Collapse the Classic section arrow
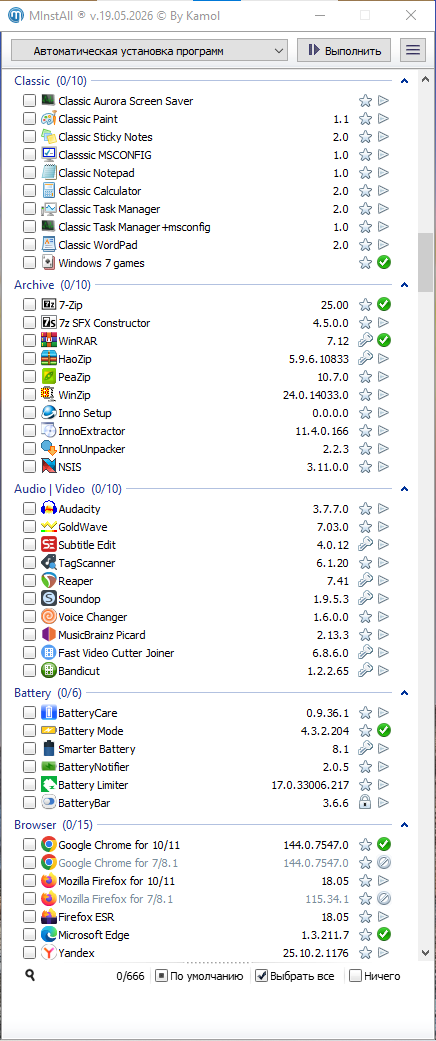436x1041 pixels. [404, 81]
